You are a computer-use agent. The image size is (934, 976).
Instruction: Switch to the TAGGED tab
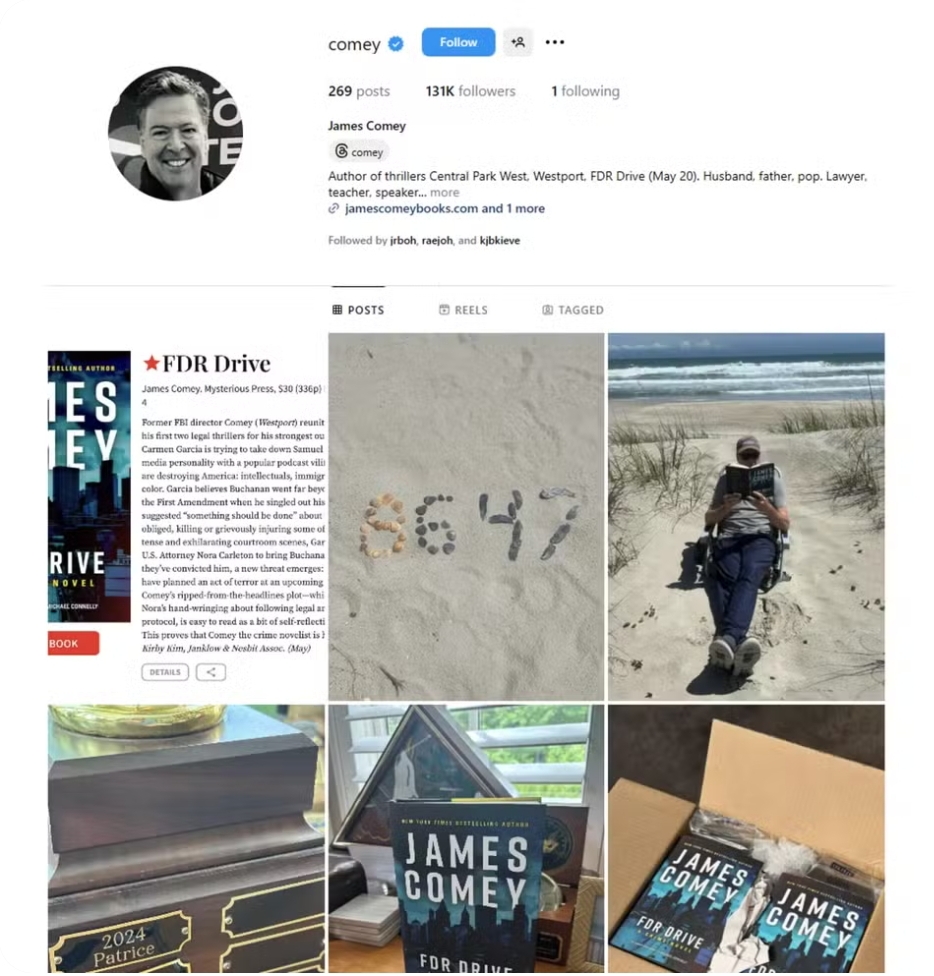tap(573, 310)
